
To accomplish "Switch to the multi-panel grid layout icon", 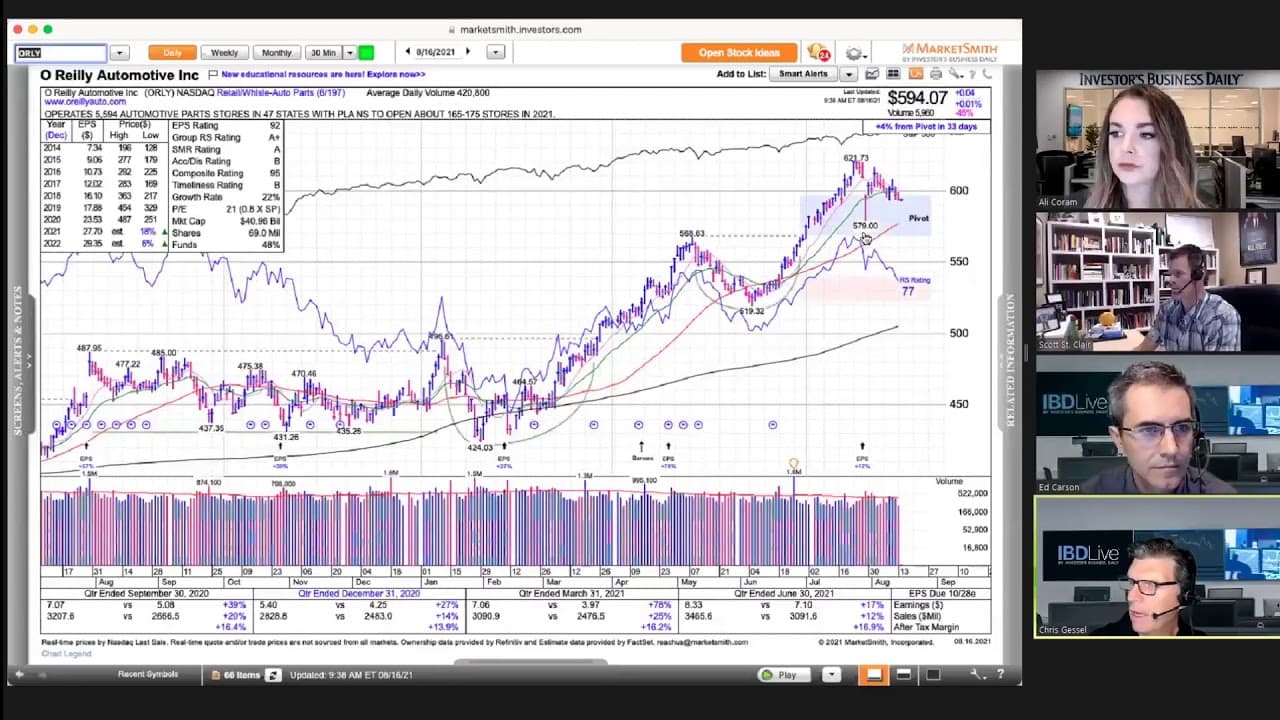I will (x=893, y=74).
